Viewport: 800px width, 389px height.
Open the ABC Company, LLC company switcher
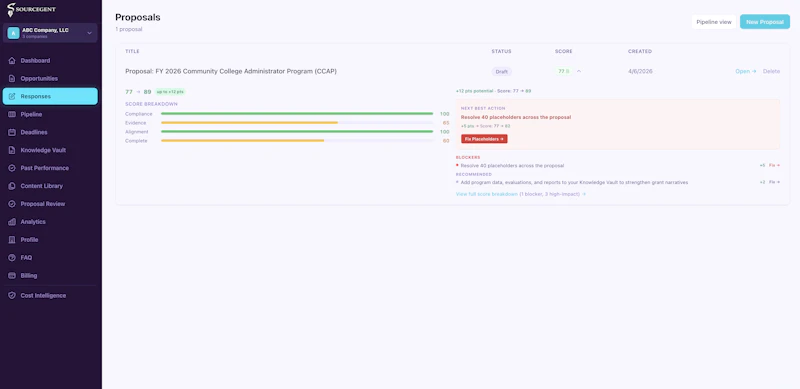[x=50, y=33]
